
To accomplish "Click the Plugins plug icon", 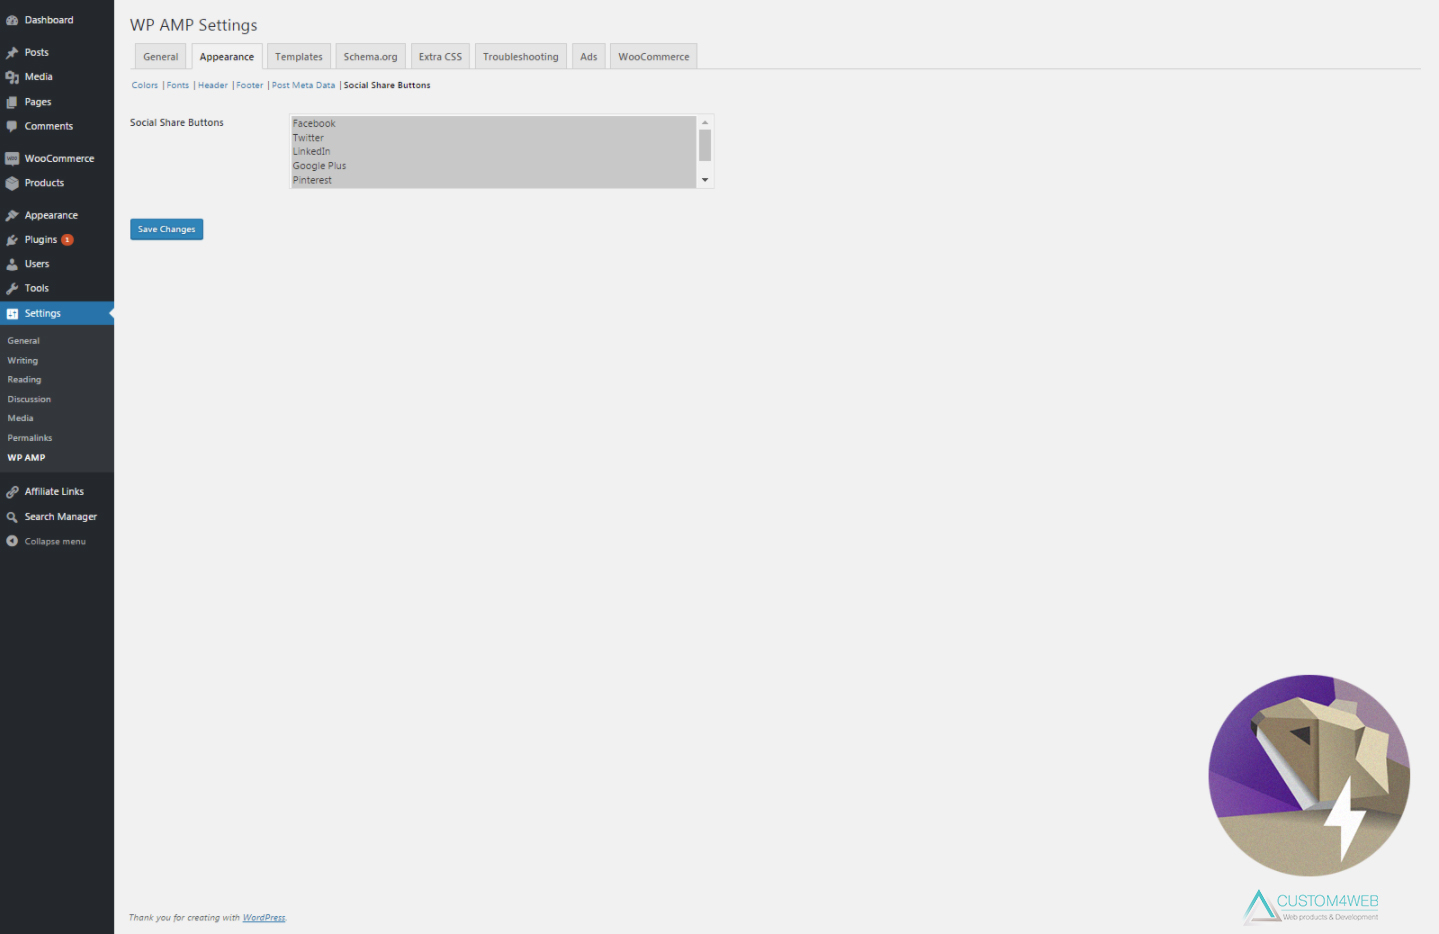I will tap(12, 240).
